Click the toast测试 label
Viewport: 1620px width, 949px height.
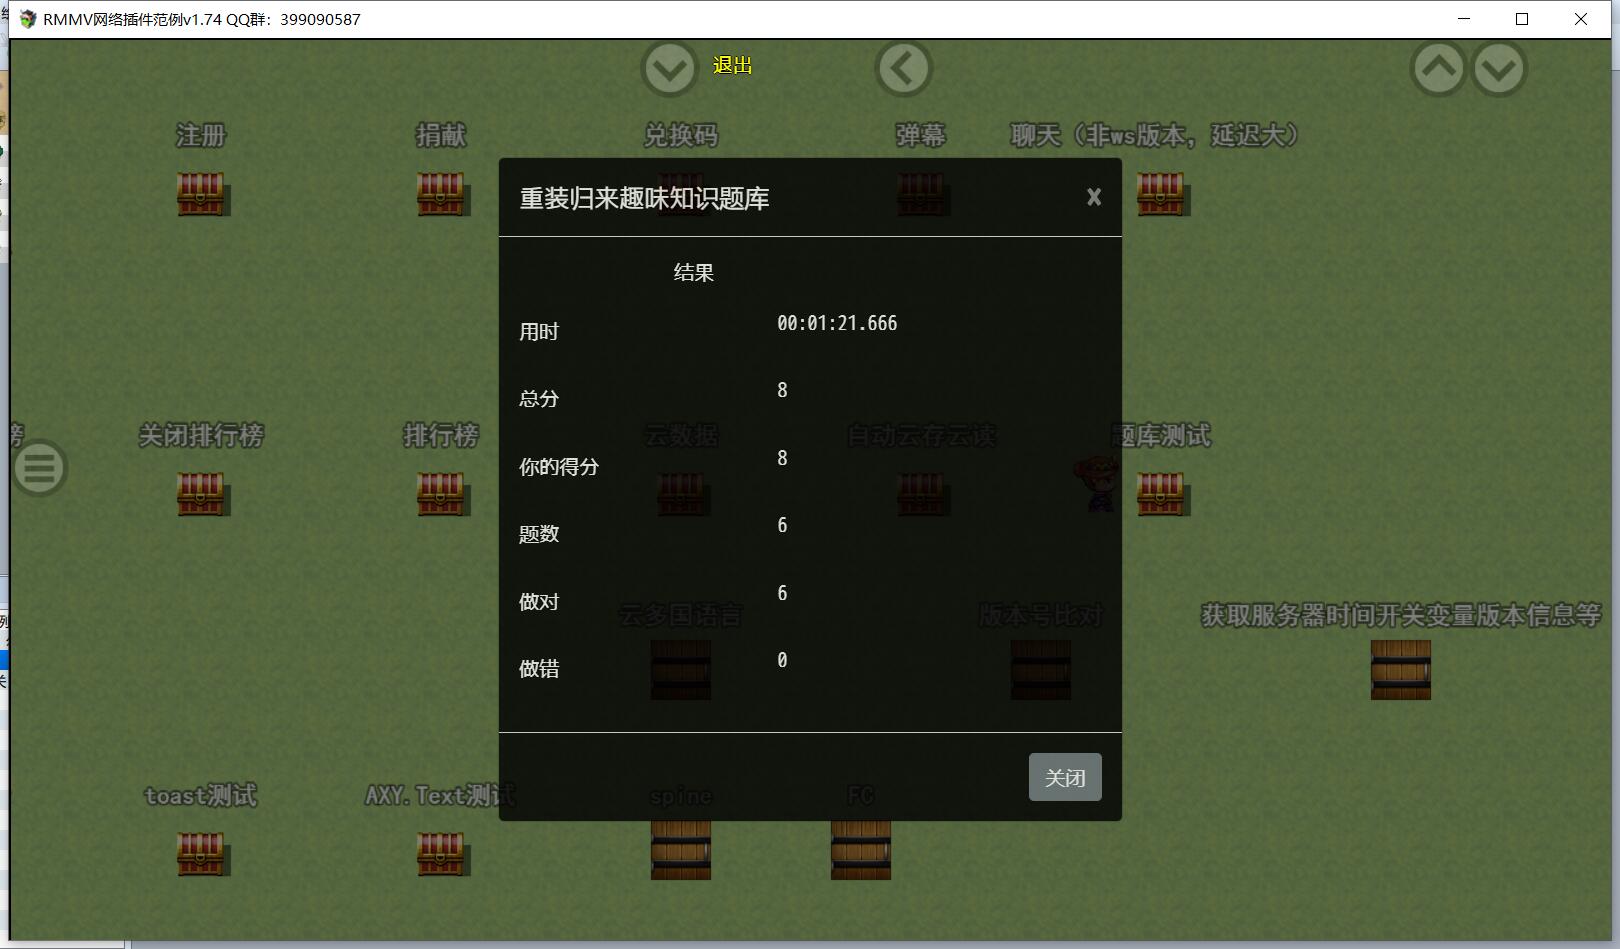pyautogui.click(x=201, y=795)
